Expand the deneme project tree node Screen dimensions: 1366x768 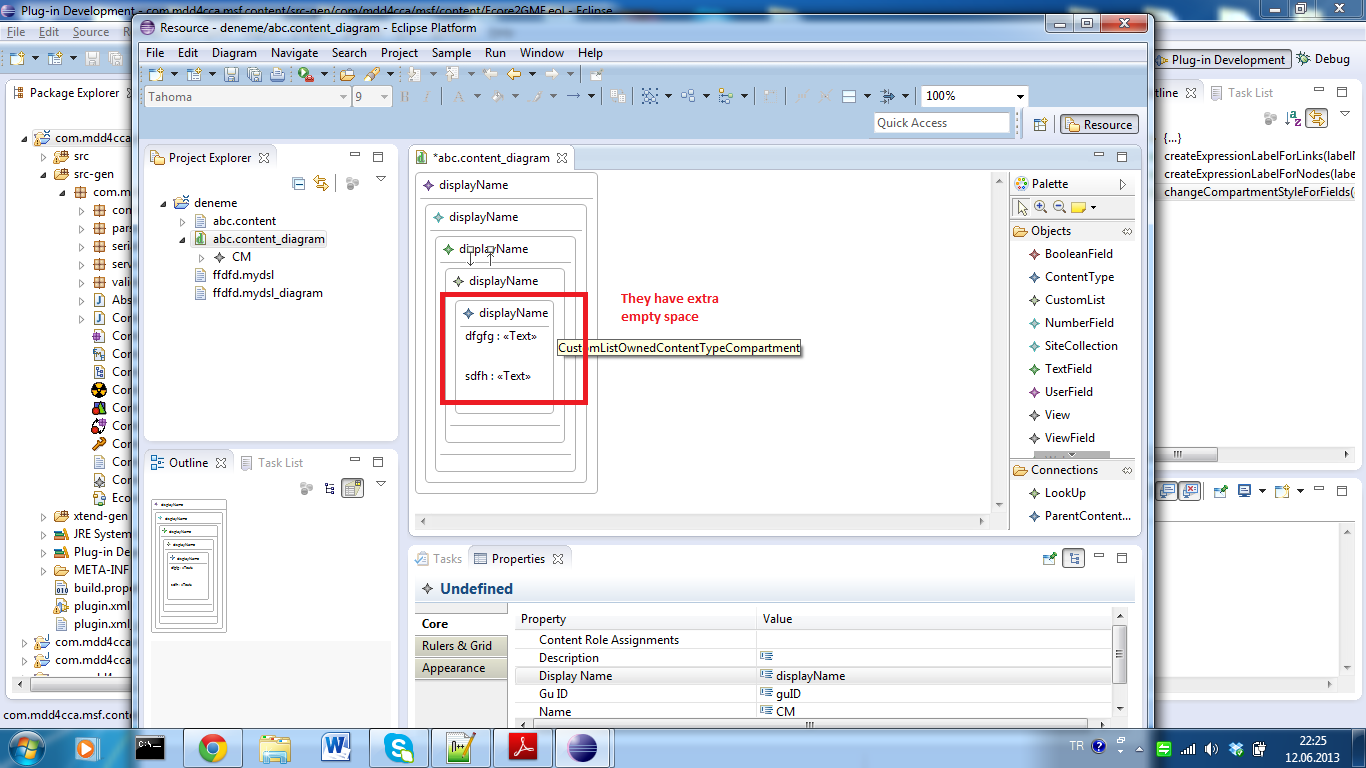point(164,203)
